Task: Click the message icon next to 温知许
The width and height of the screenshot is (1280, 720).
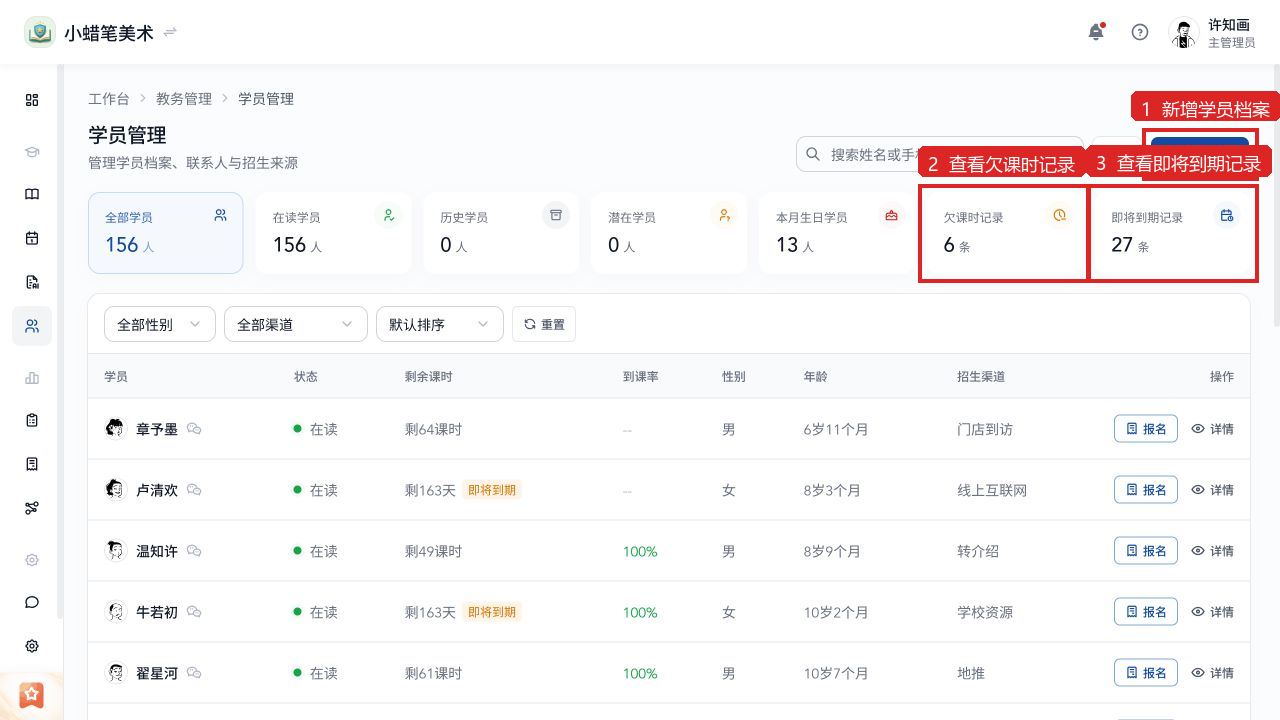Action: [195, 551]
